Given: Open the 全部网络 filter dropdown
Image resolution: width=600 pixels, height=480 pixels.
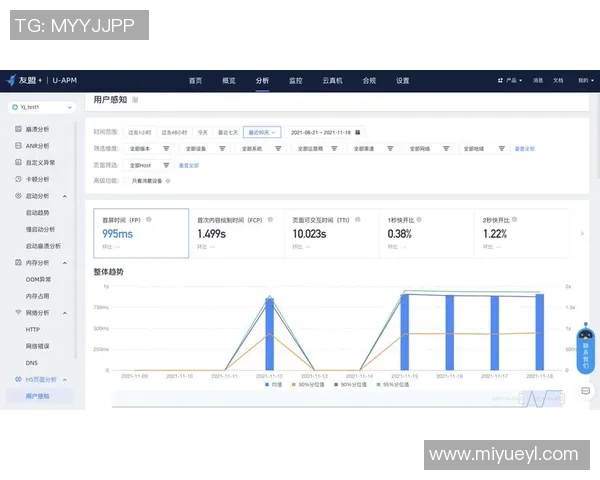Looking at the screenshot, I should click(x=429, y=149).
